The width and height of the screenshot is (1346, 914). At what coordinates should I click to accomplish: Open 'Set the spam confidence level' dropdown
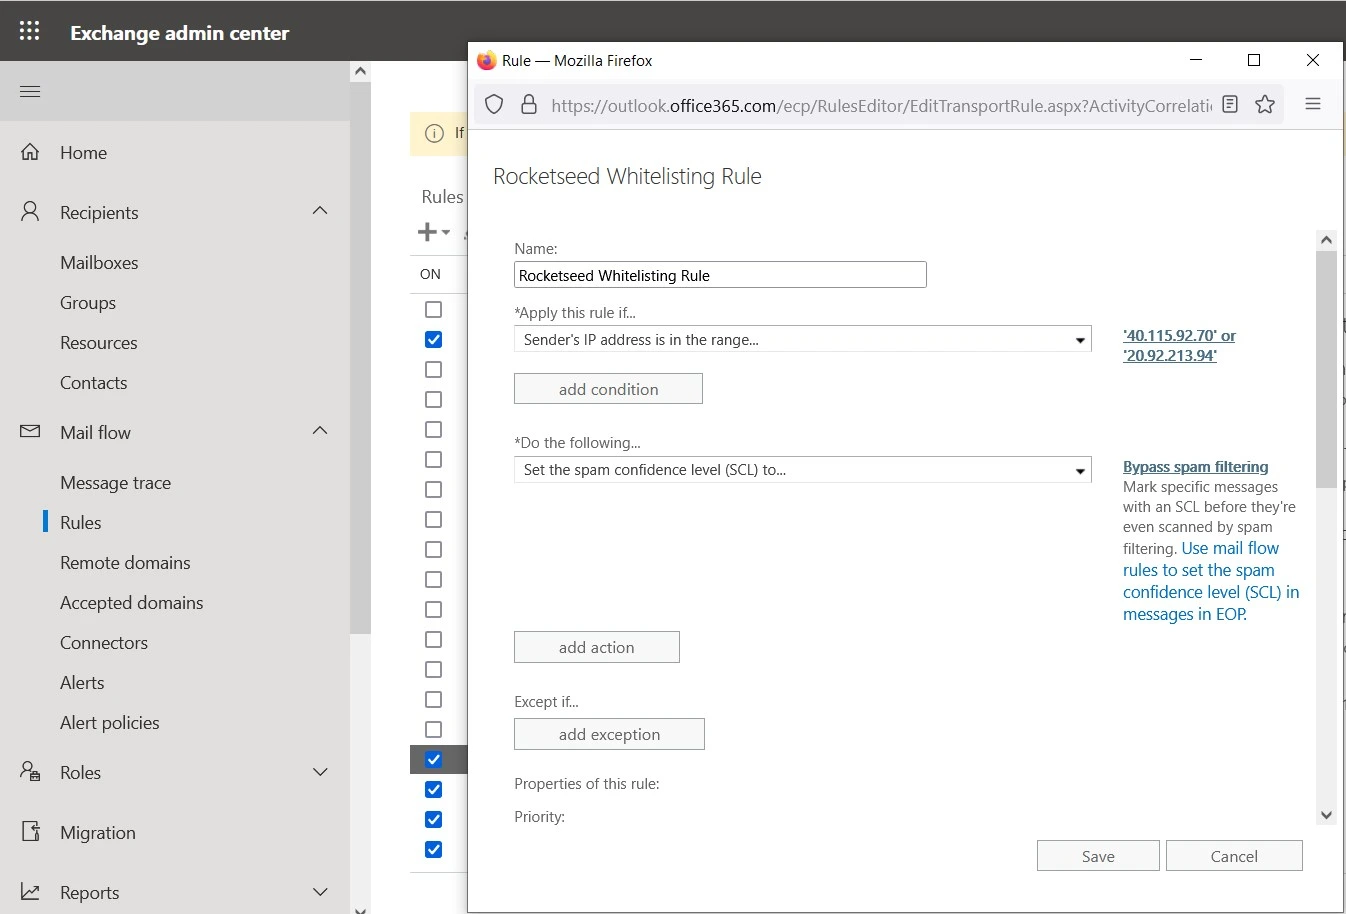click(802, 470)
